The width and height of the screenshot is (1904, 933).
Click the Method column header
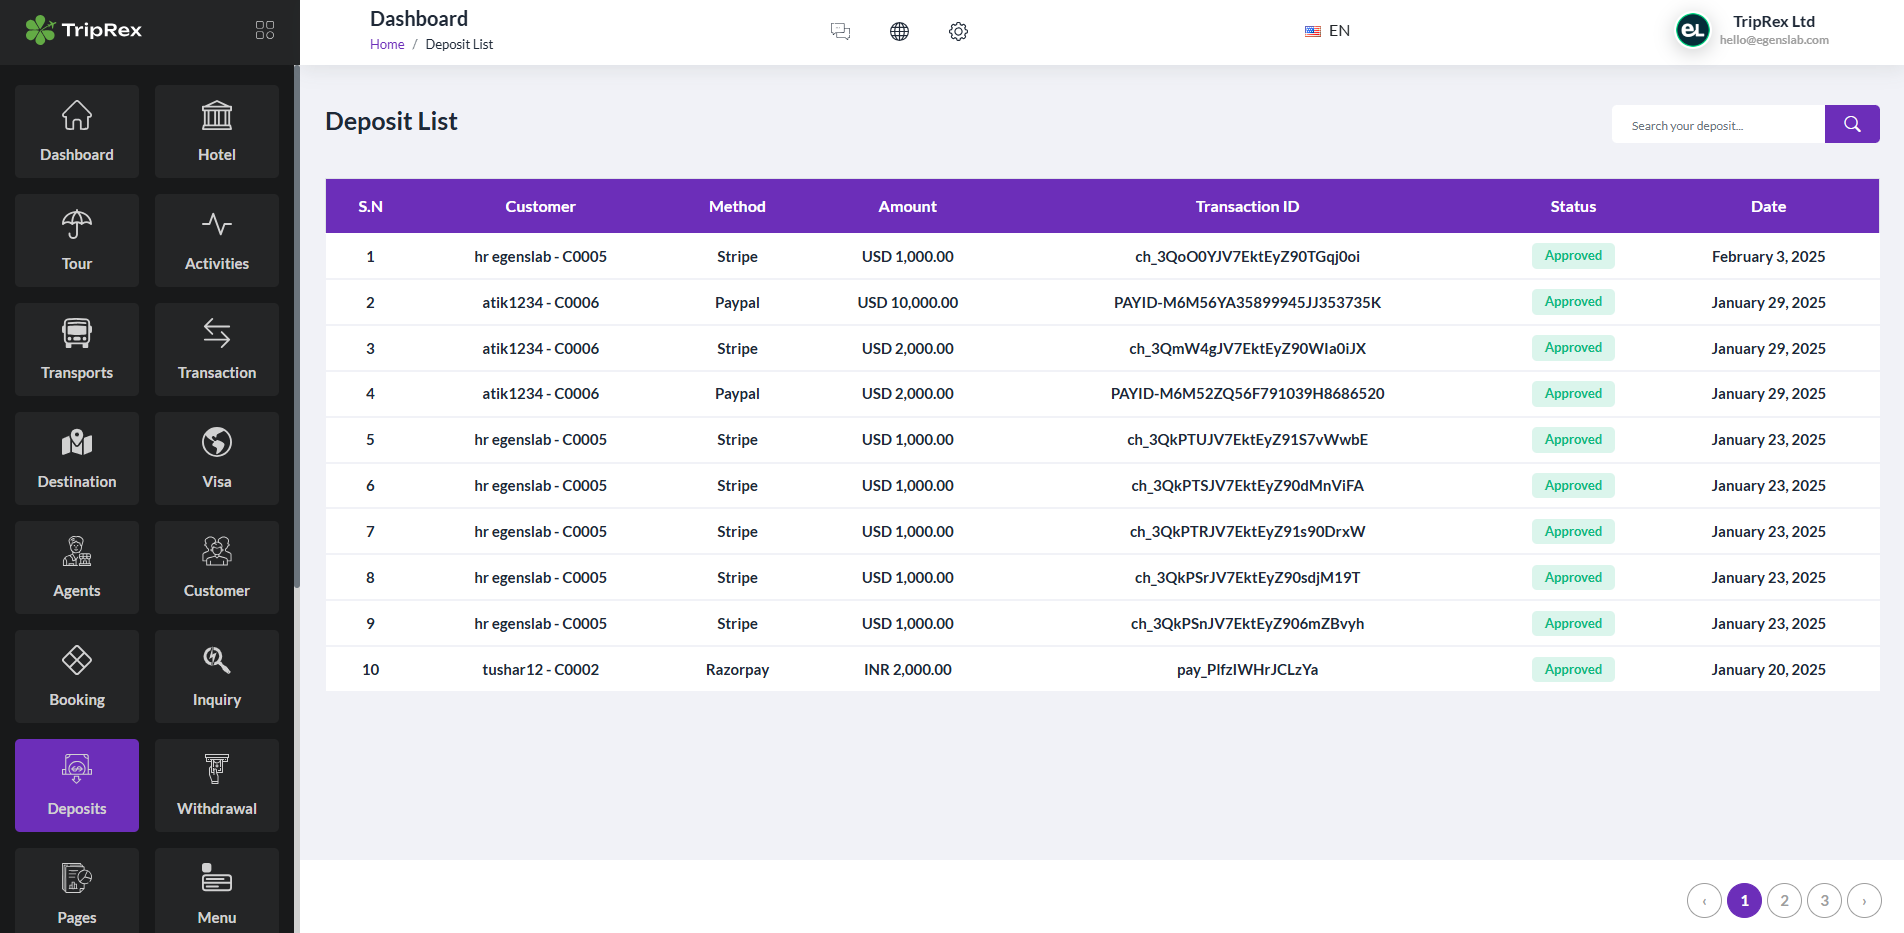(x=737, y=206)
